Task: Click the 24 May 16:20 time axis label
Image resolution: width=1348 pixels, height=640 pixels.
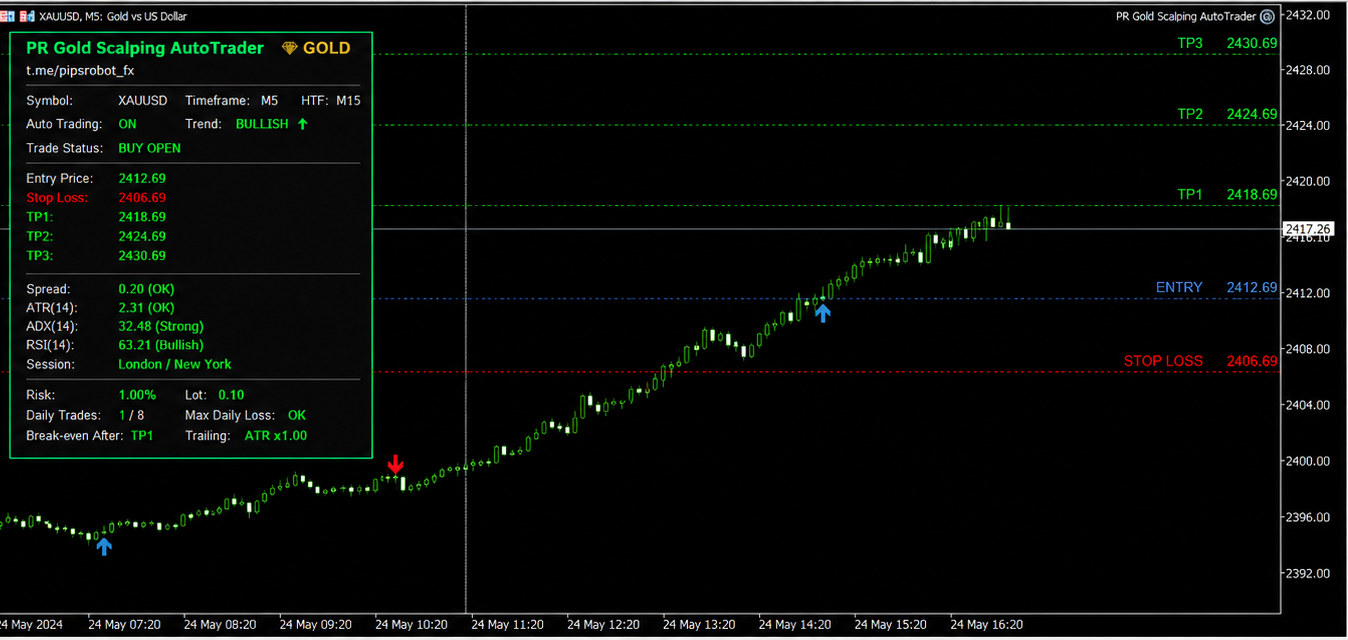Action: tap(986, 624)
